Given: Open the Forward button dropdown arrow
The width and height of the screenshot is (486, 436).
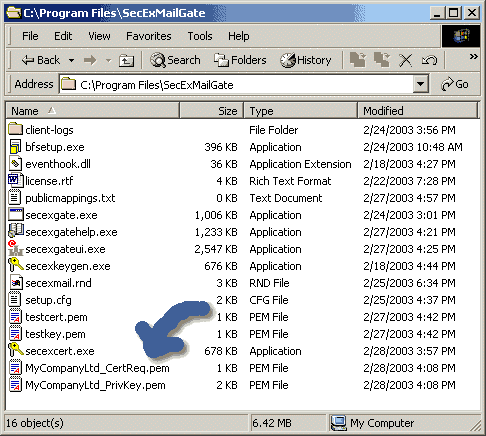Looking at the screenshot, I should [x=108, y=60].
